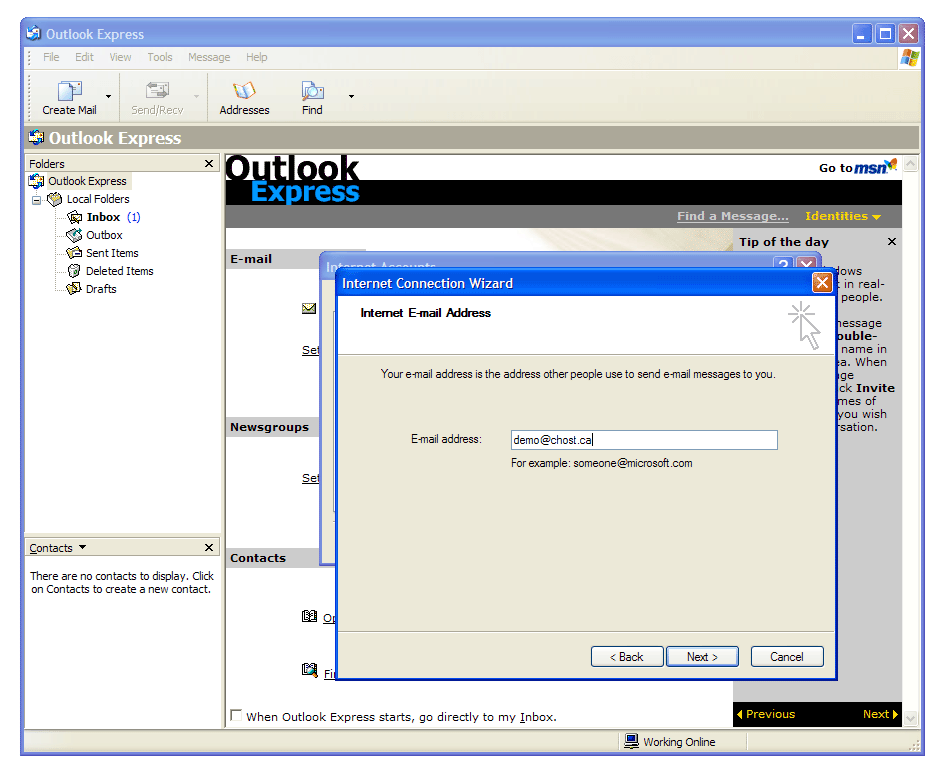Viewport: 946px width, 781px height.
Task: Open the Inbox folder
Action: (103, 217)
